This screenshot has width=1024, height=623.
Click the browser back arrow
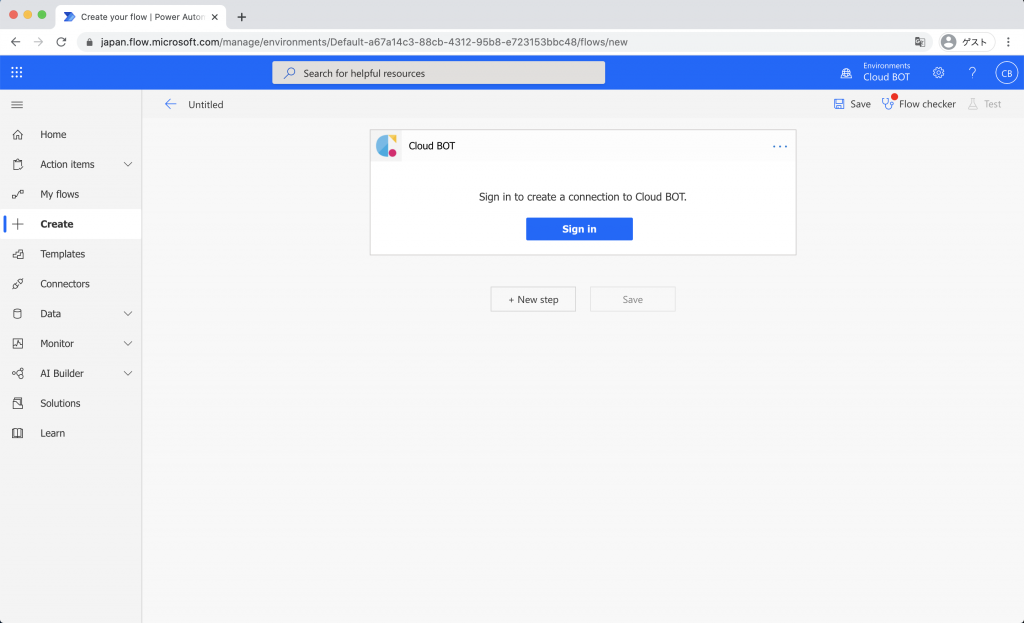[x=16, y=42]
